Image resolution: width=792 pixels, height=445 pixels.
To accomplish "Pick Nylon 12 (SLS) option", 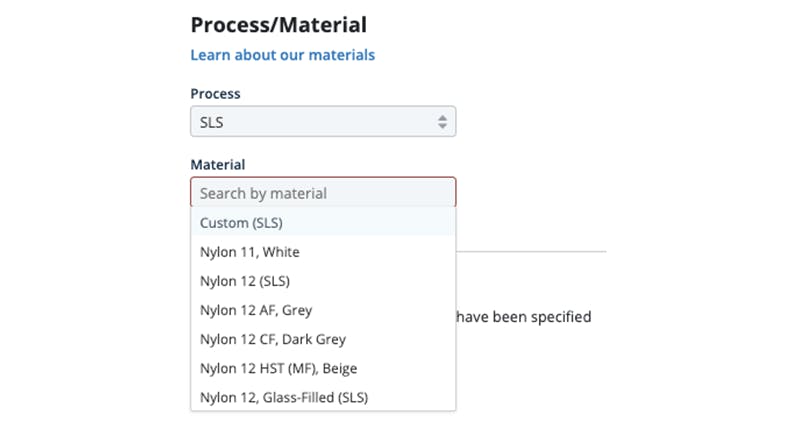I will (244, 281).
